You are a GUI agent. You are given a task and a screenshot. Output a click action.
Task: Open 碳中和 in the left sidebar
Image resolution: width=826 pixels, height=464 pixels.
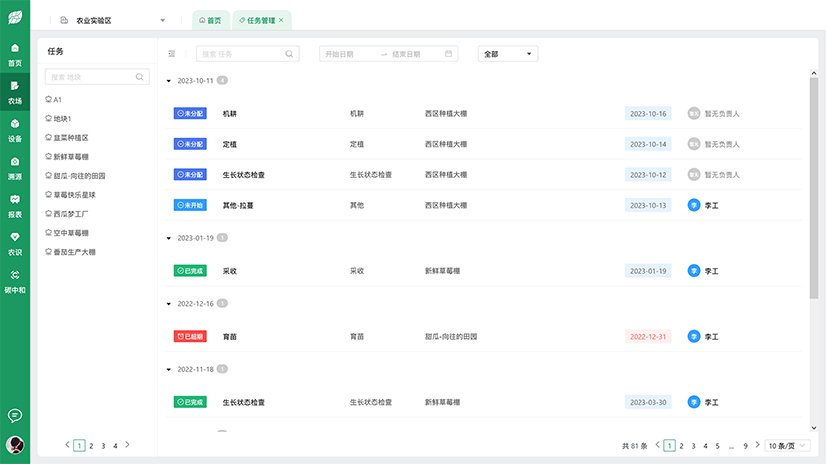point(15,281)
